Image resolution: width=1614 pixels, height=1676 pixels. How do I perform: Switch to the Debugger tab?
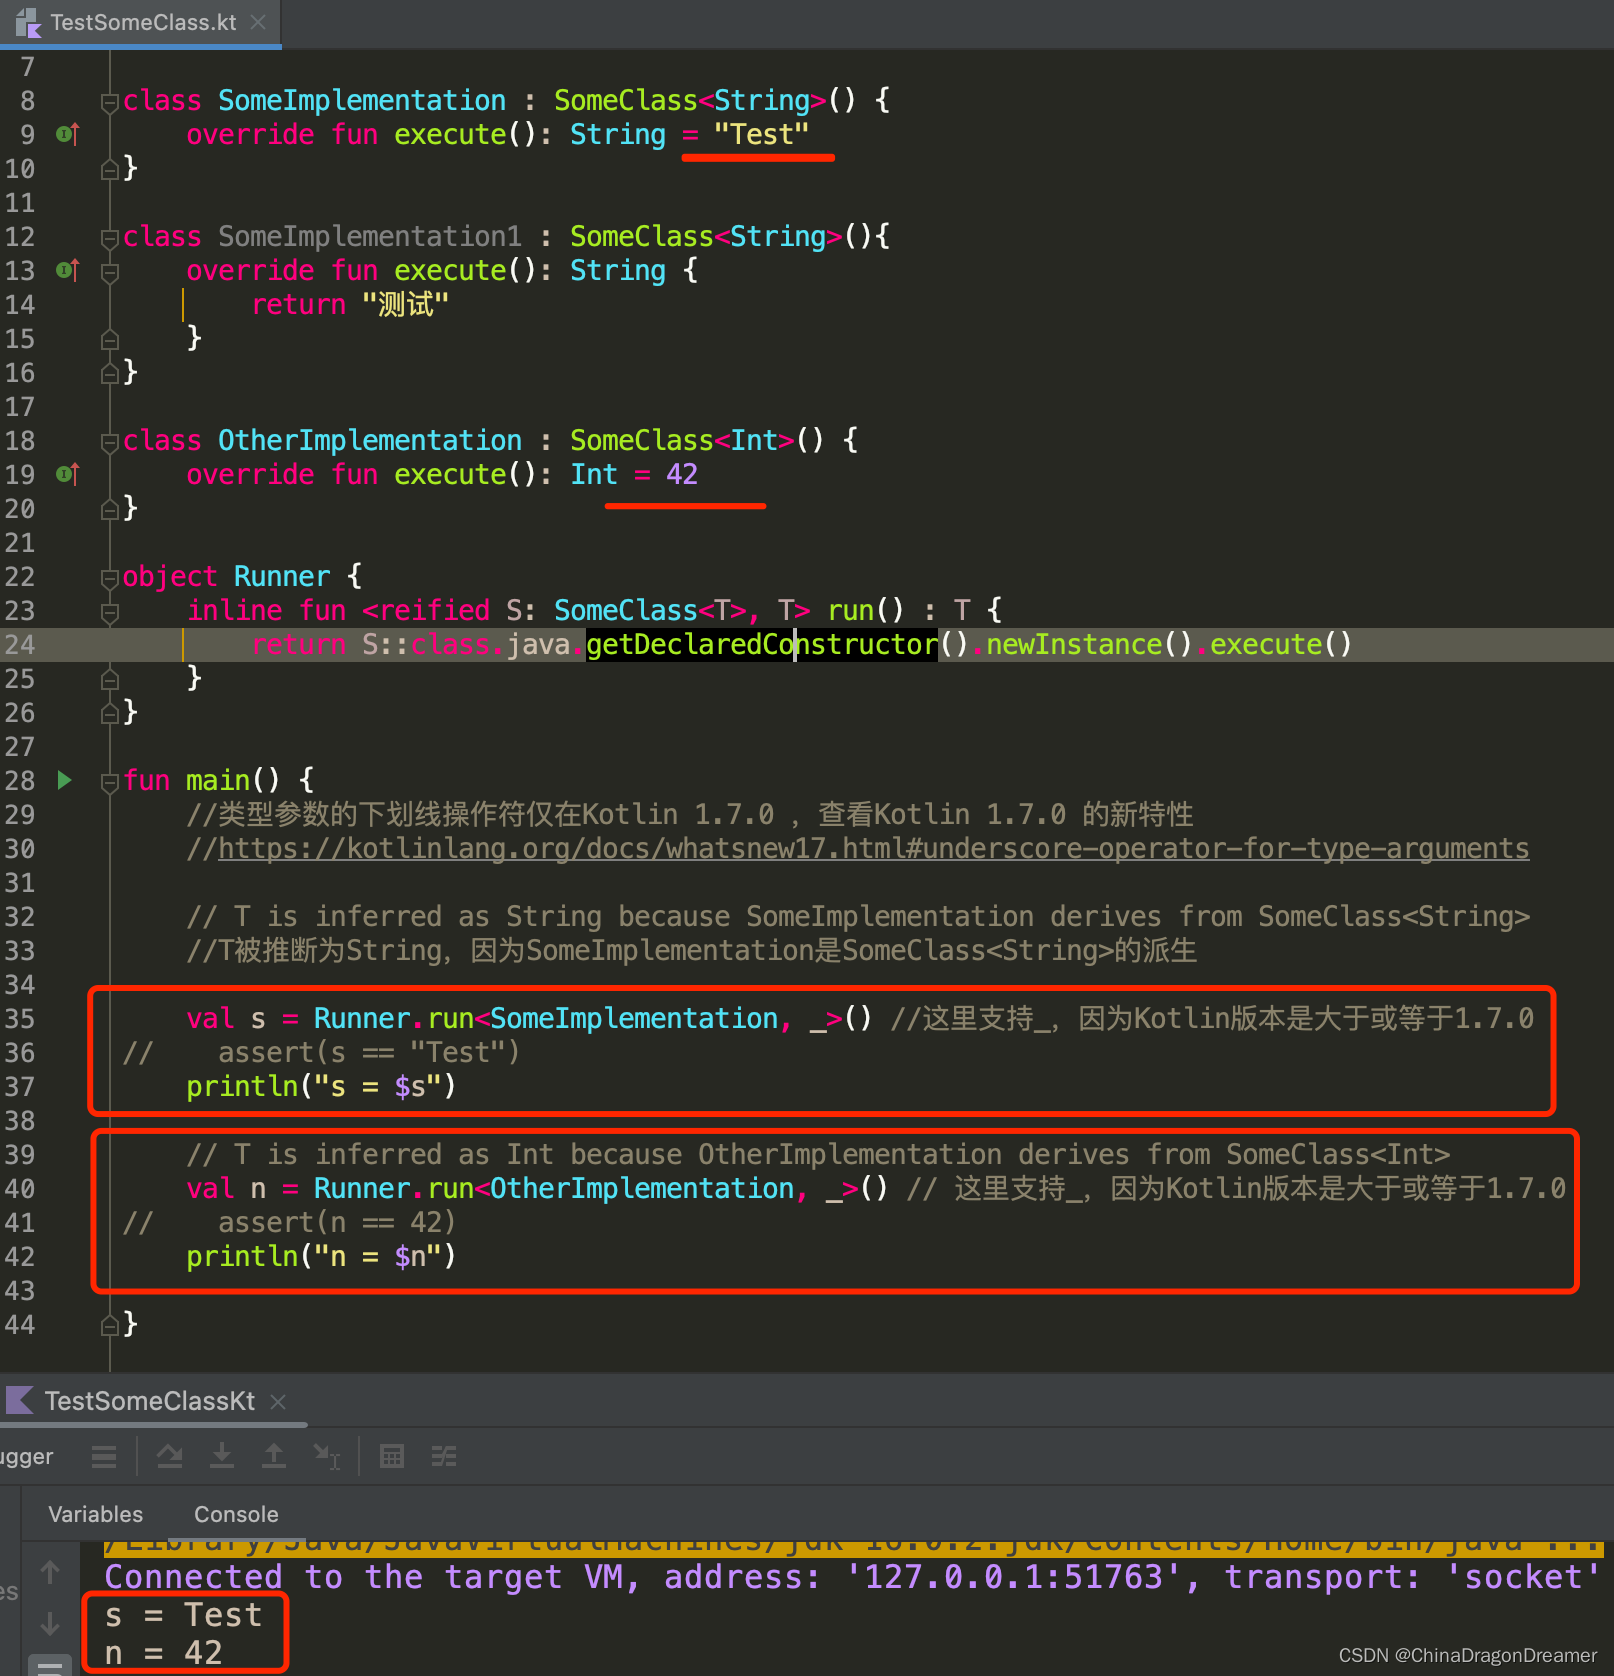click(26, 1457)
